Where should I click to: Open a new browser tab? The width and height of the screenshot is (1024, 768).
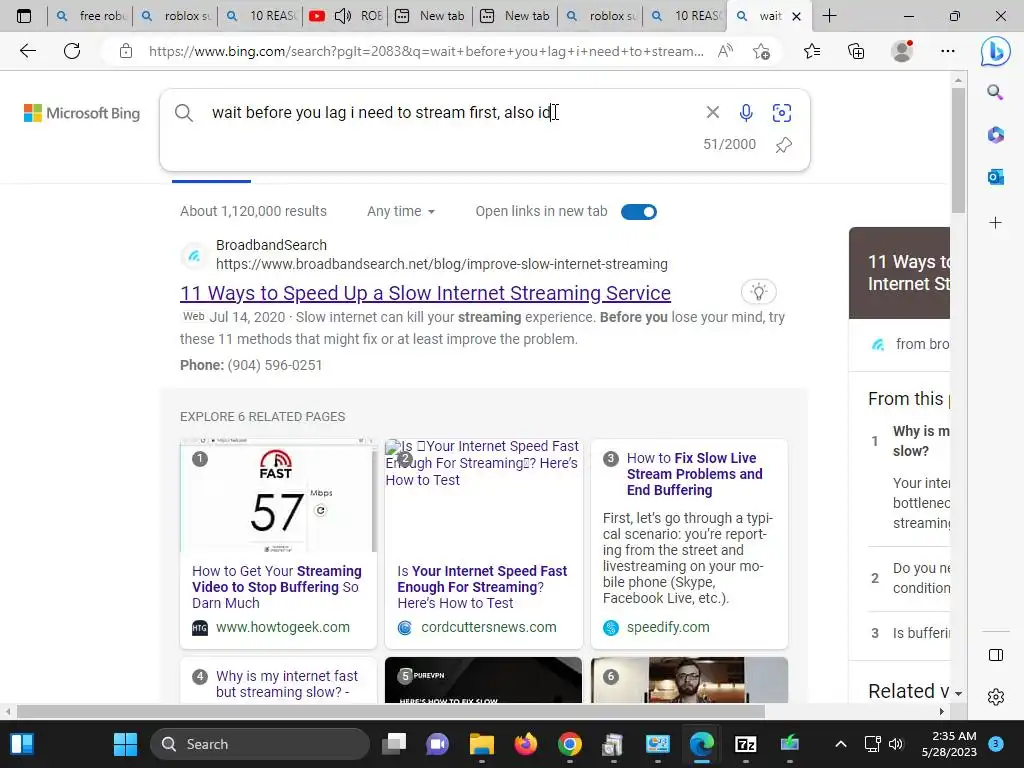829,16
